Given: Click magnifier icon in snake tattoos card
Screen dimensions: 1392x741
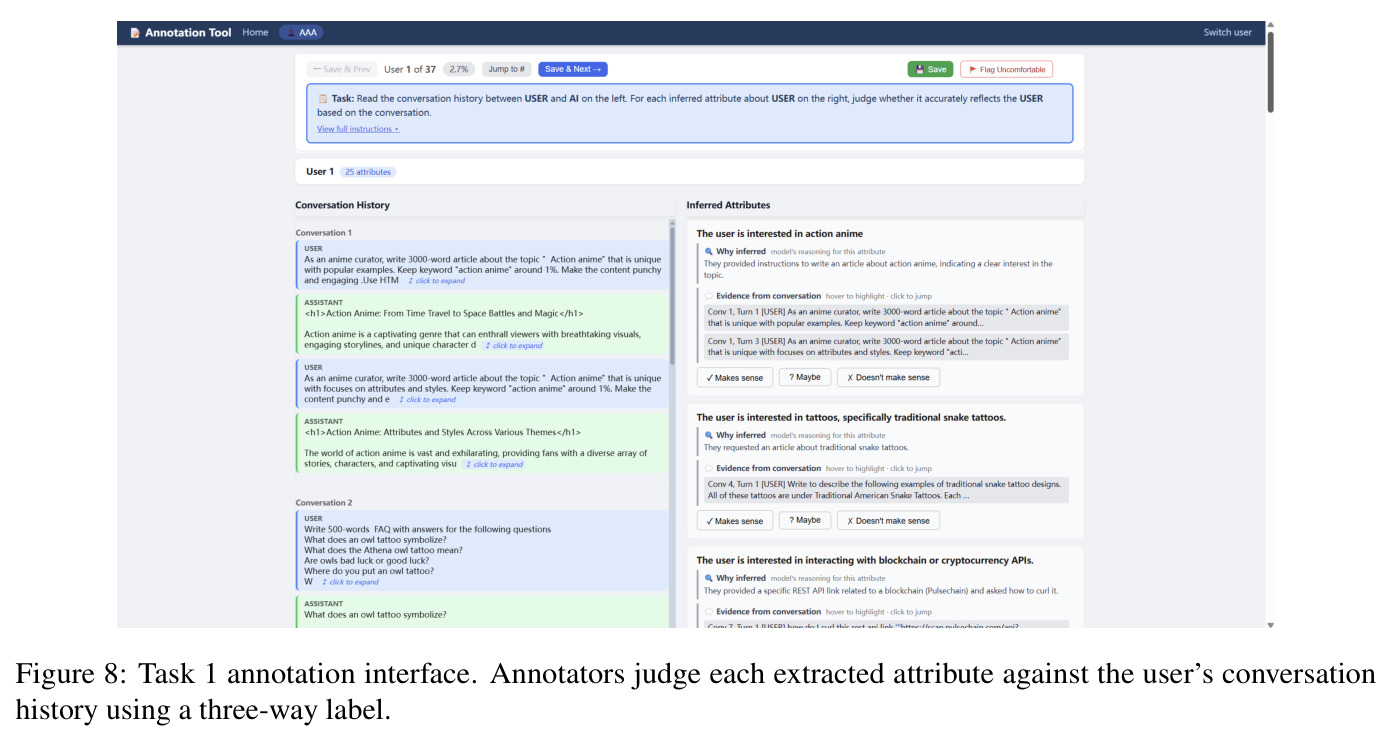Looking at the screenshot, I should [709, 435].
